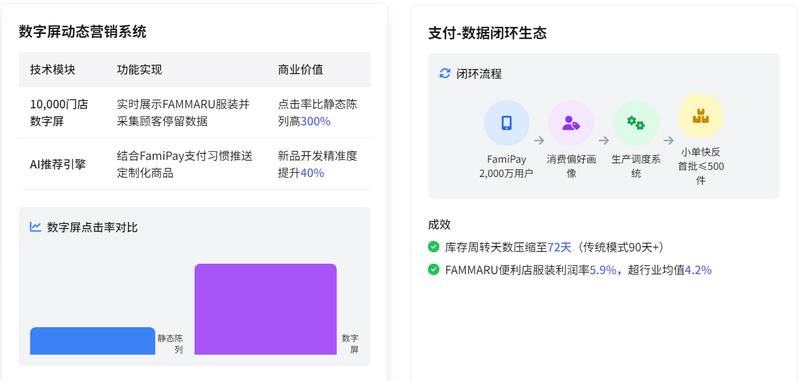The height and width of the screenshot is (381, 800).
Task: Click the 40% precision improvement value
Action: pos(312,173)
